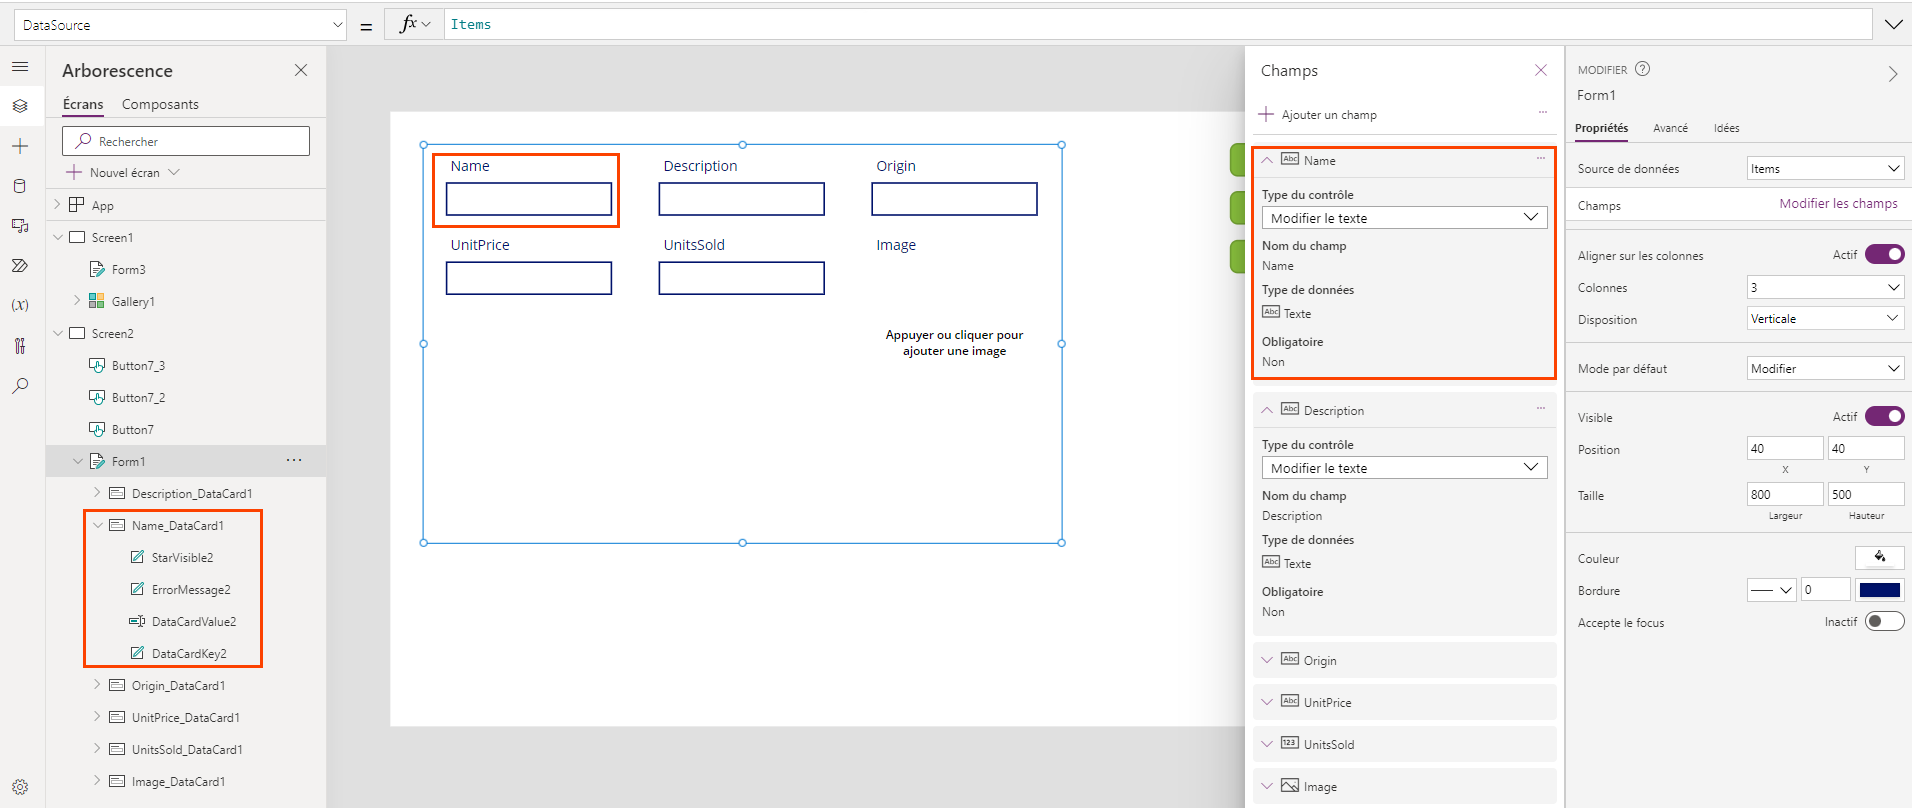Click the Search magnifier icon in left rail
The width and height of the screenshot is (1912, 808).
(x=20, y=386)
